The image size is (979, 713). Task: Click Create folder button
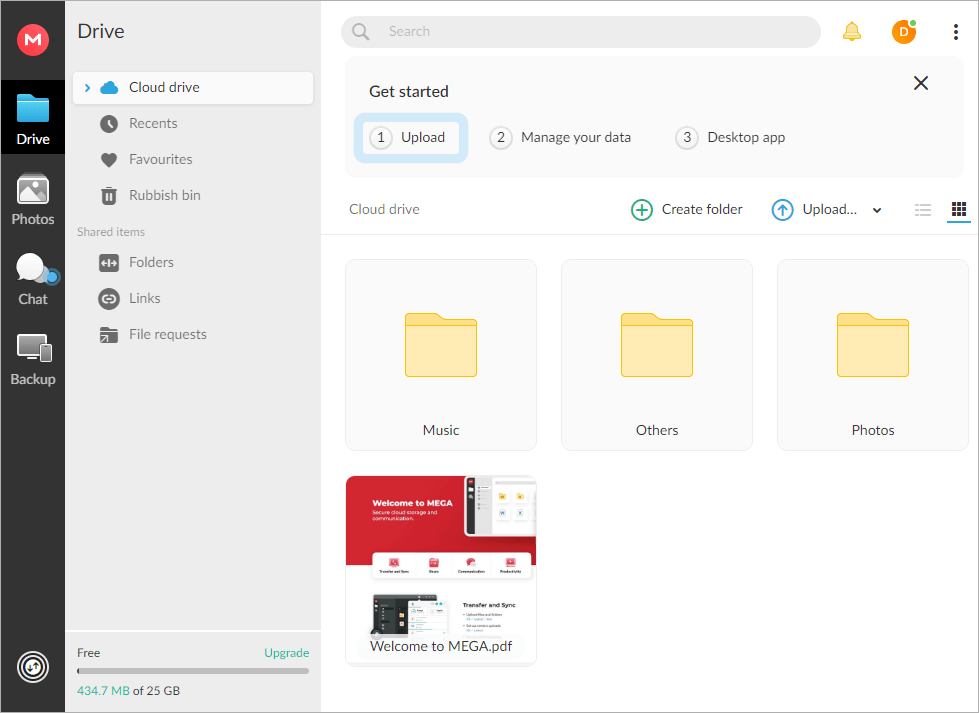(x=687, y=210)
